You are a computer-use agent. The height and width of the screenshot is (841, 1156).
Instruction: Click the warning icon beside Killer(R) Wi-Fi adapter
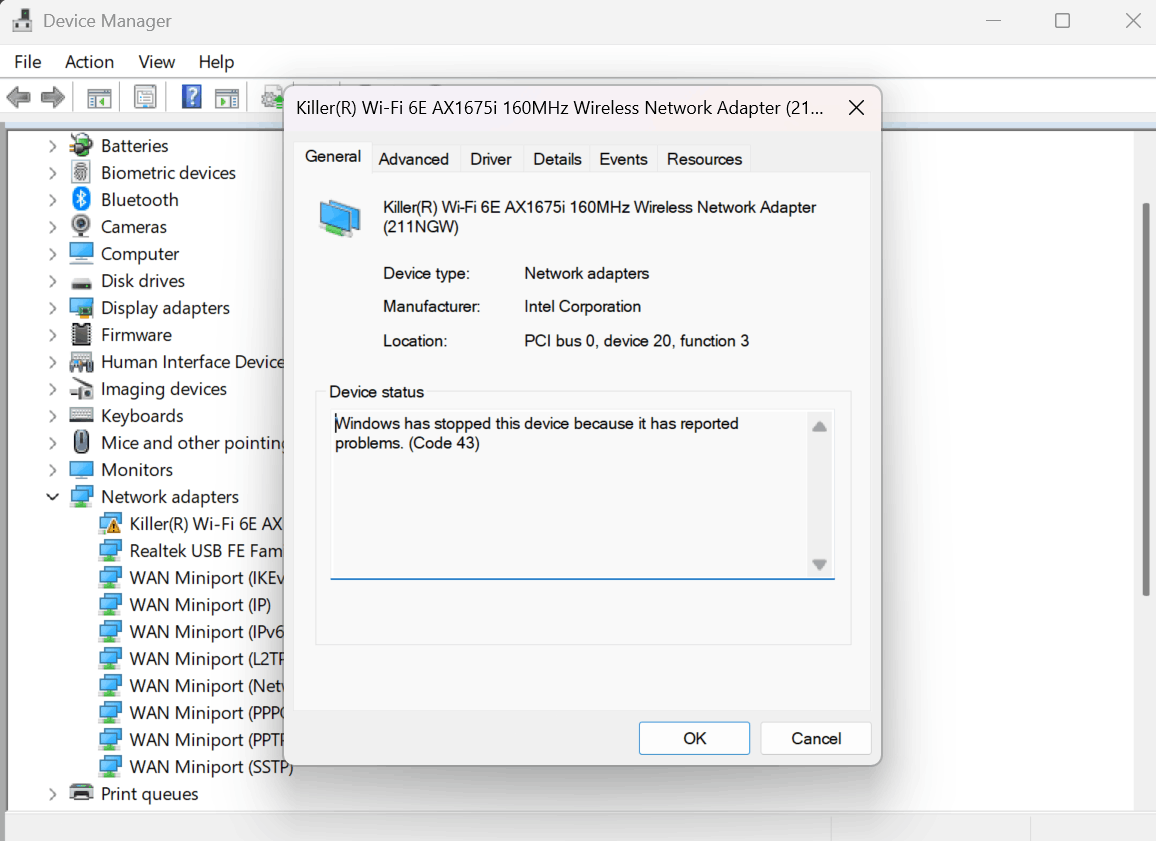point(110,524)
